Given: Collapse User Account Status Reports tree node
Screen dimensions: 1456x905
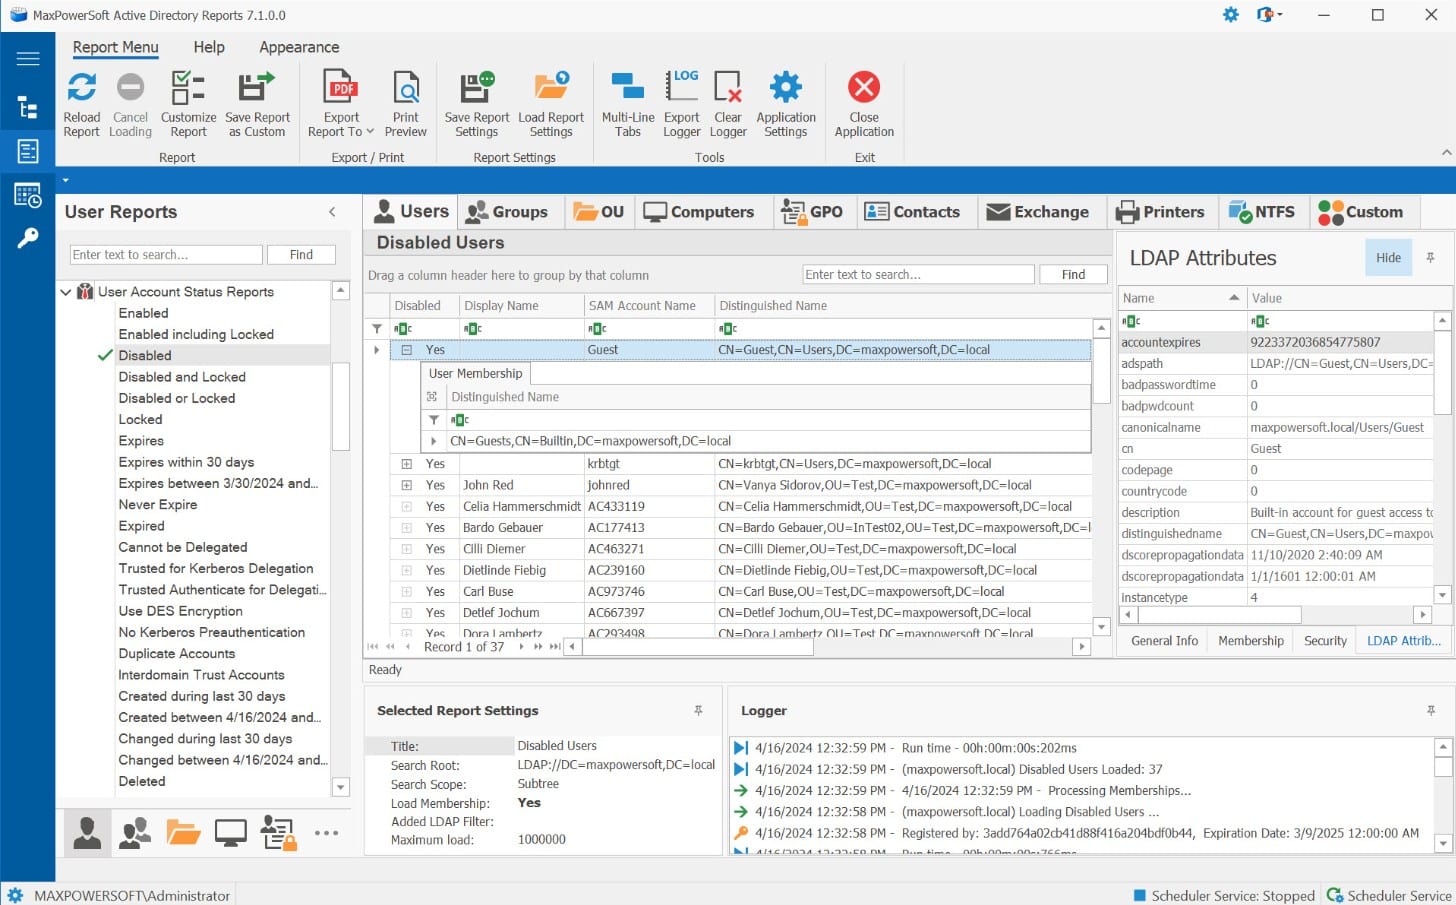Looking at the screenshot, I should (x=66, y=291).
